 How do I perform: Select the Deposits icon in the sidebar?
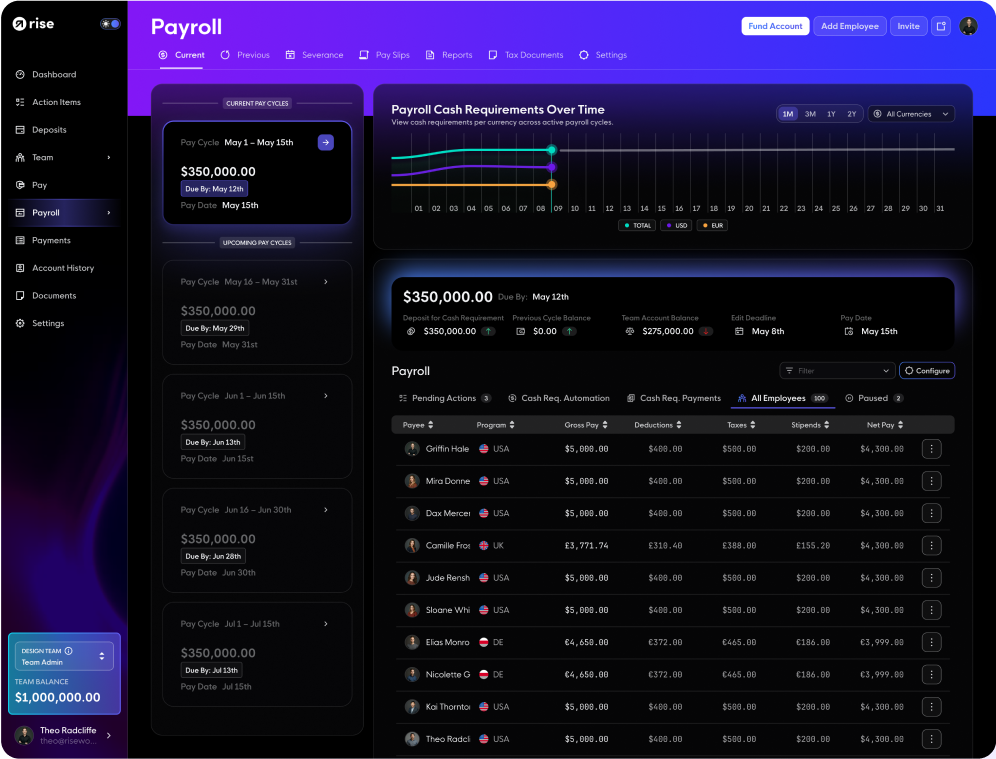20,129
